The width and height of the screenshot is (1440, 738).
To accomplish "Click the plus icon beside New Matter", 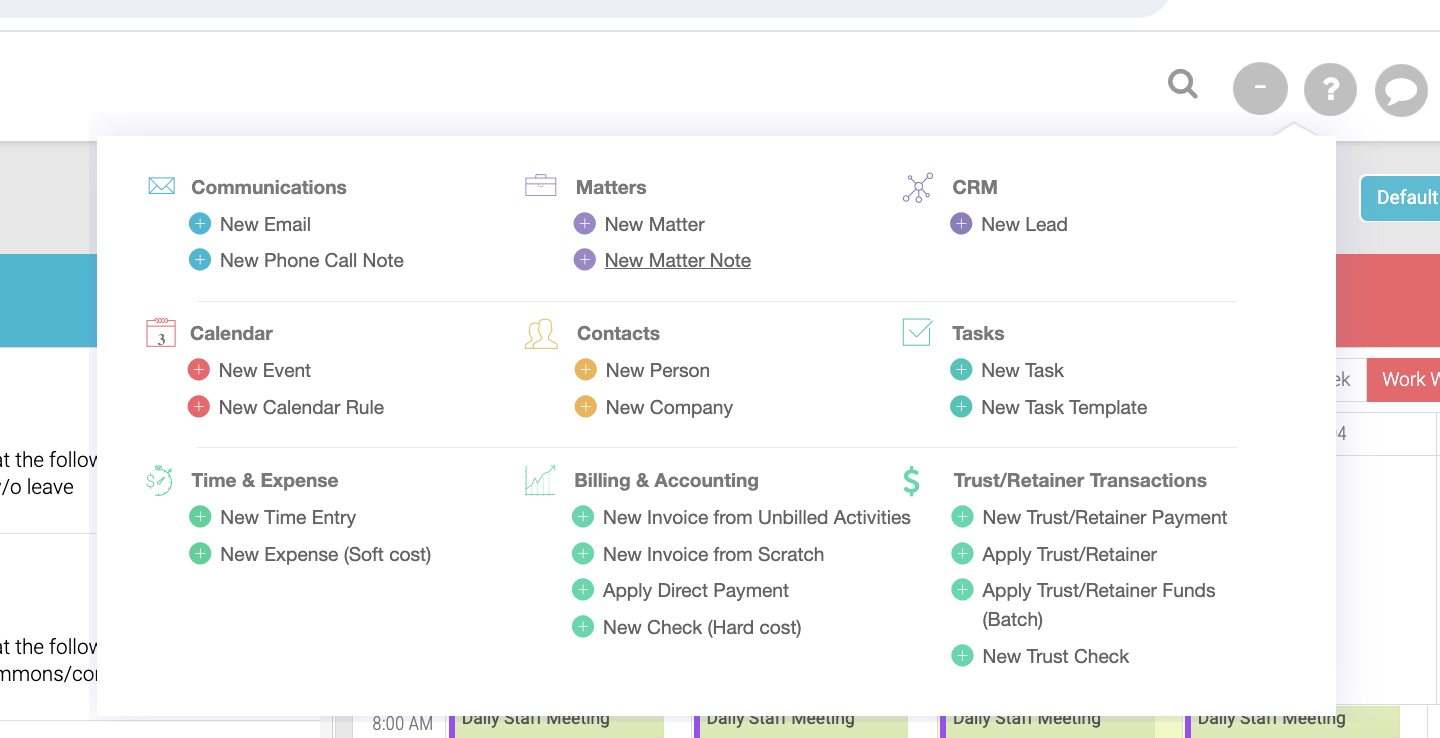I will point(585,224).
